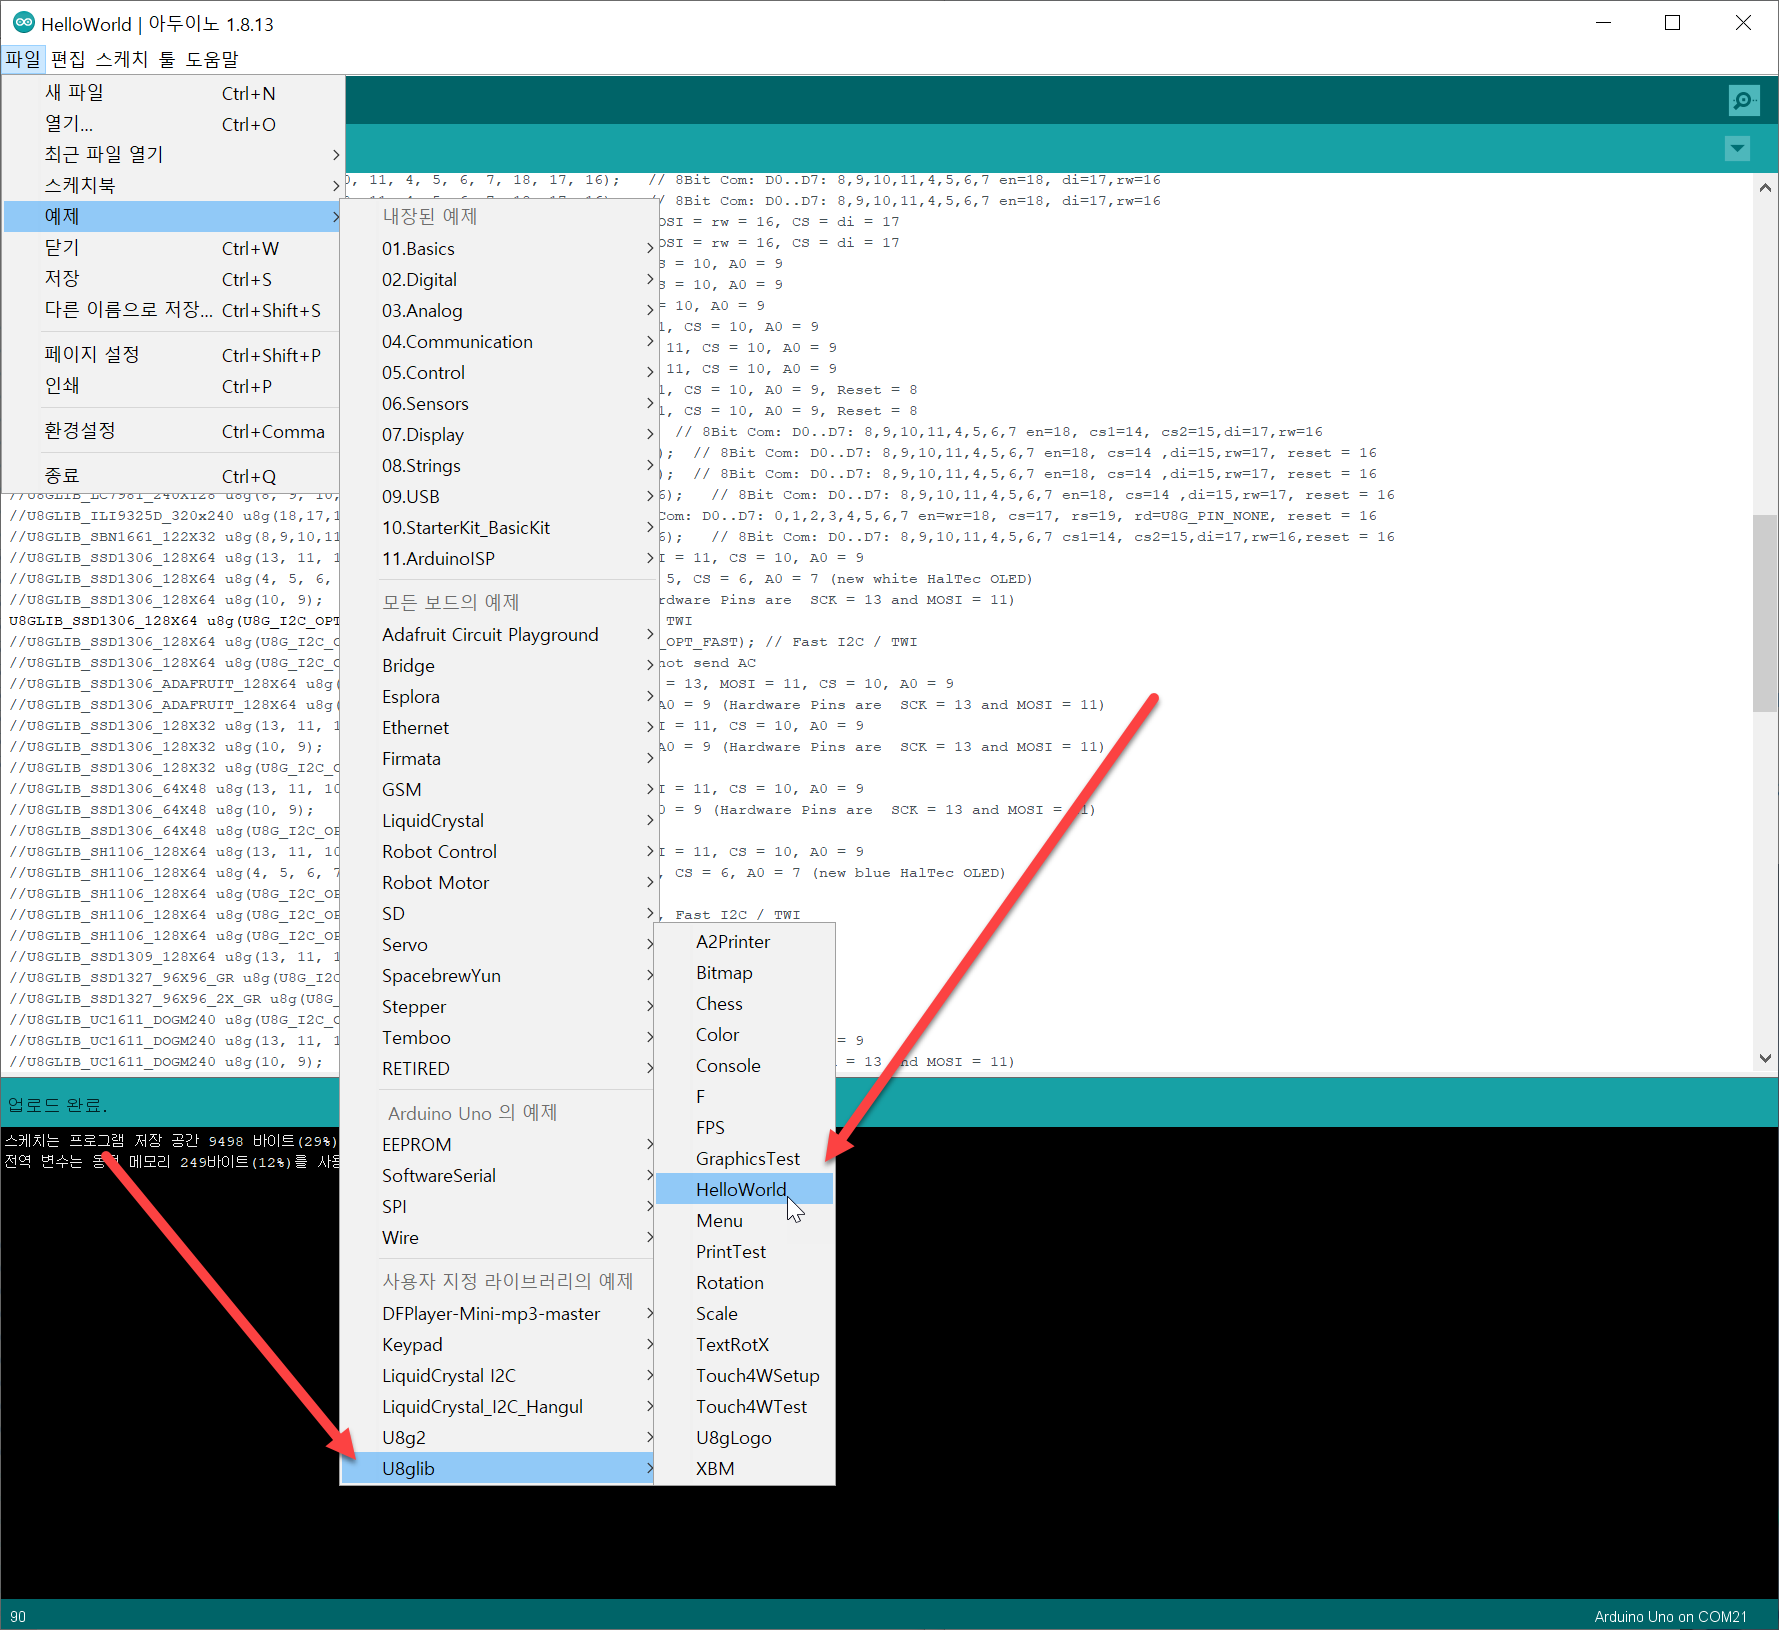
Task: Click the editor vertical scrollbar thumb
Action: [x=1765, y=613]
